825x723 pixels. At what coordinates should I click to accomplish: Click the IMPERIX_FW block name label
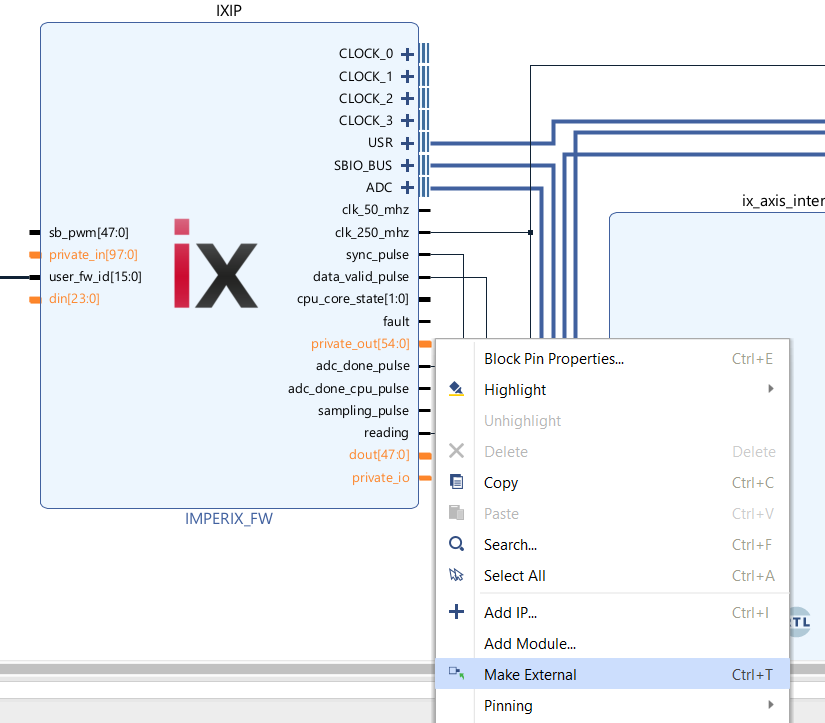pyautogui.click(x=229, y=519)
